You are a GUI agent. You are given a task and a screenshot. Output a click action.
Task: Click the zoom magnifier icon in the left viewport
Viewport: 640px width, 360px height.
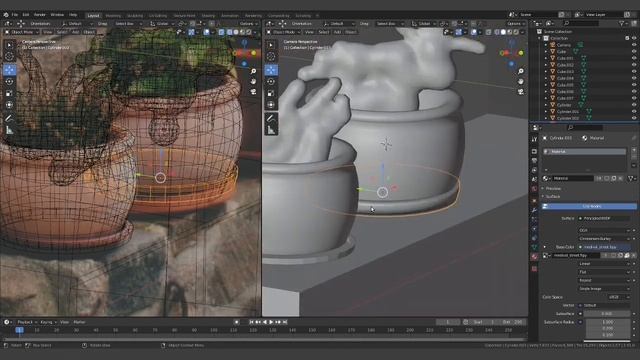(x=253, y=71)
